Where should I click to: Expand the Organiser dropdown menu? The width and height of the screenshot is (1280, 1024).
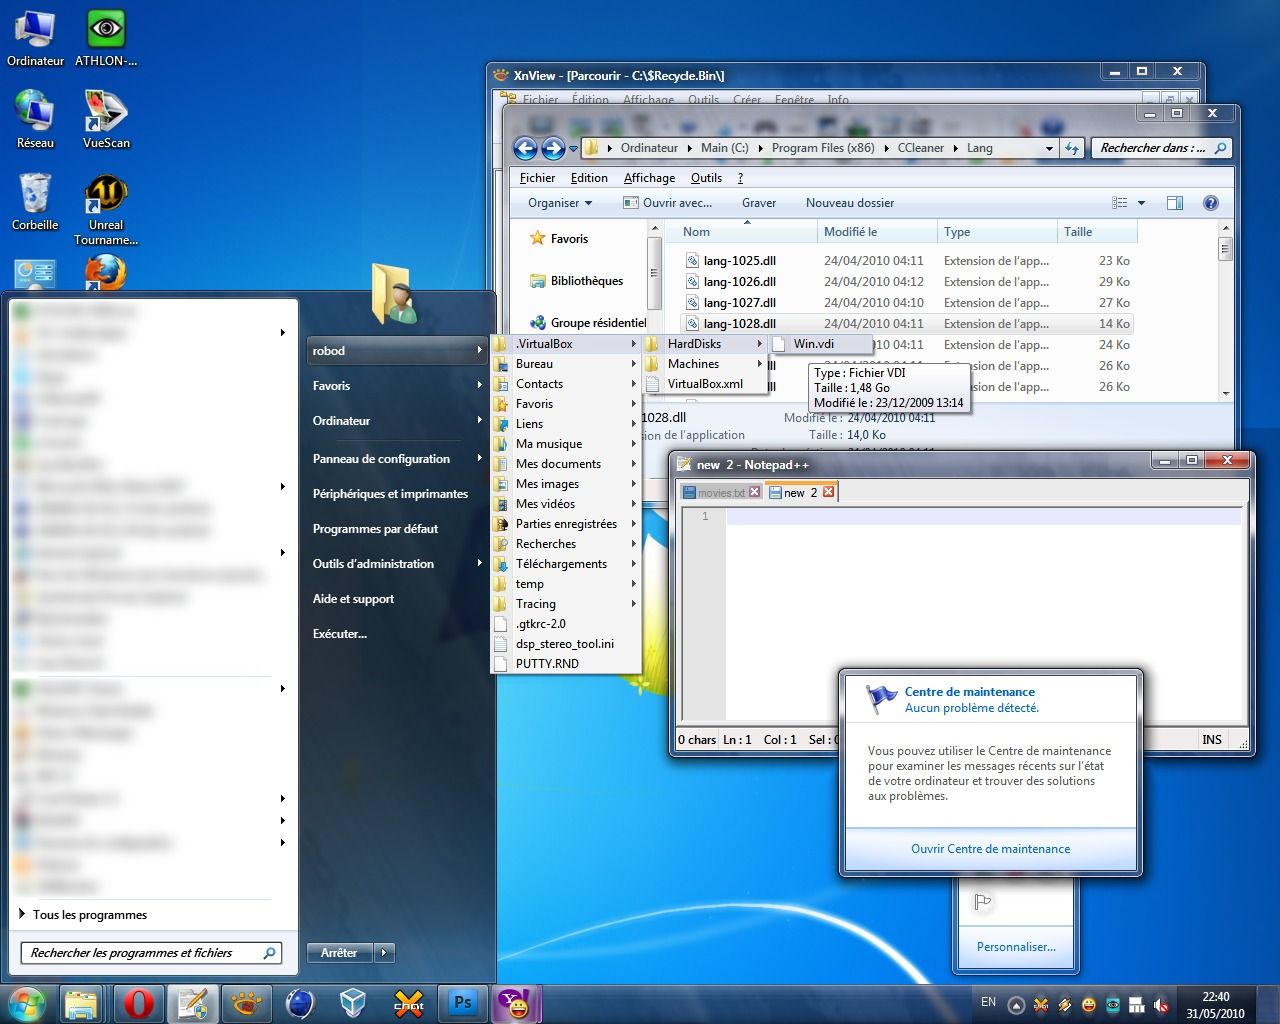click(x=560, y=203)
